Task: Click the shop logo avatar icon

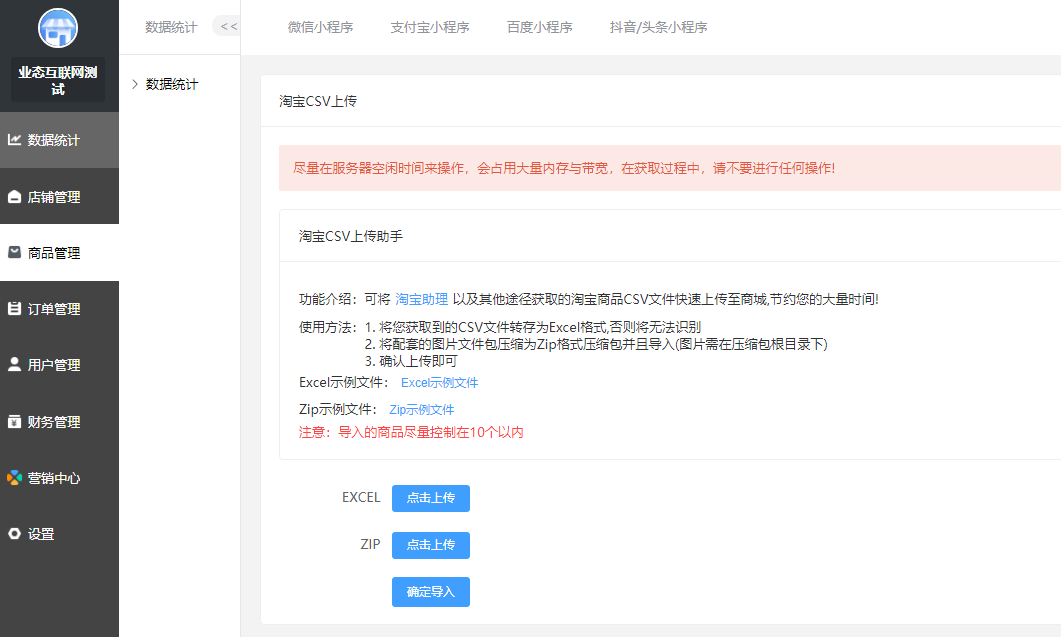Action: click(x=58, y=28)
